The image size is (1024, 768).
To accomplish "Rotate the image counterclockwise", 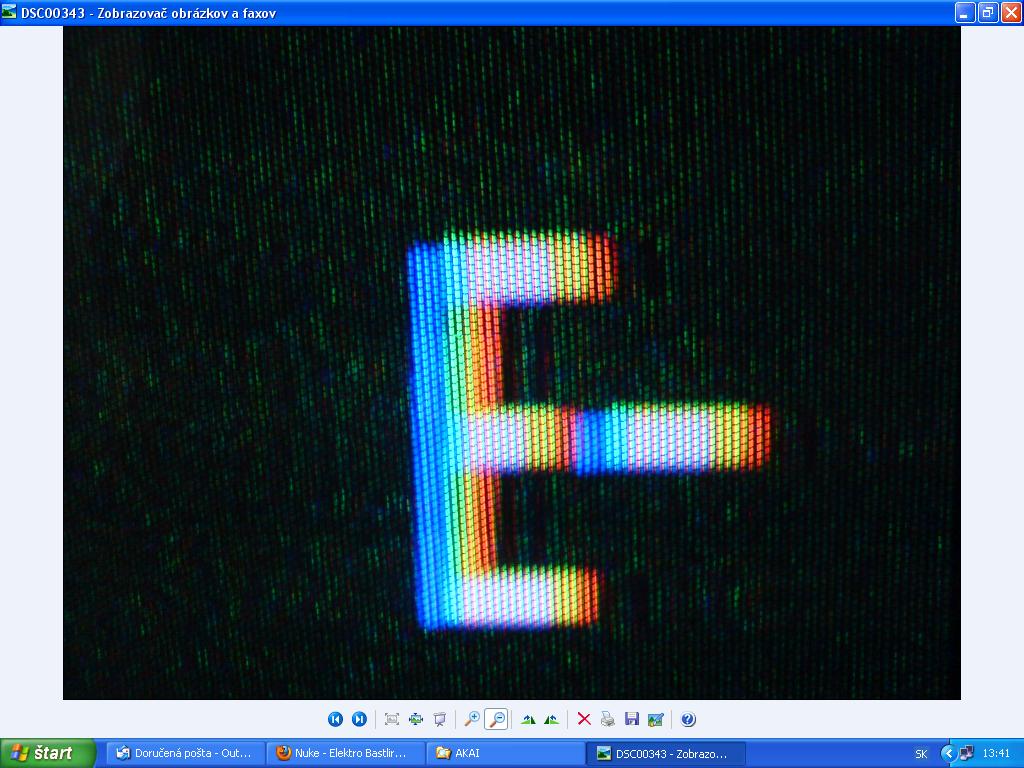I will click(x=552, y=719).
